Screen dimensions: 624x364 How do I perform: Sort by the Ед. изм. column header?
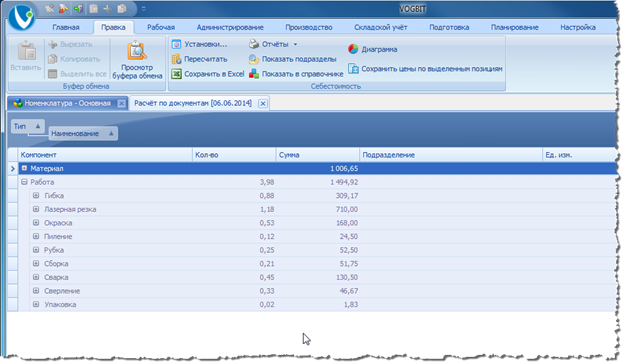[x=579, y=155]
